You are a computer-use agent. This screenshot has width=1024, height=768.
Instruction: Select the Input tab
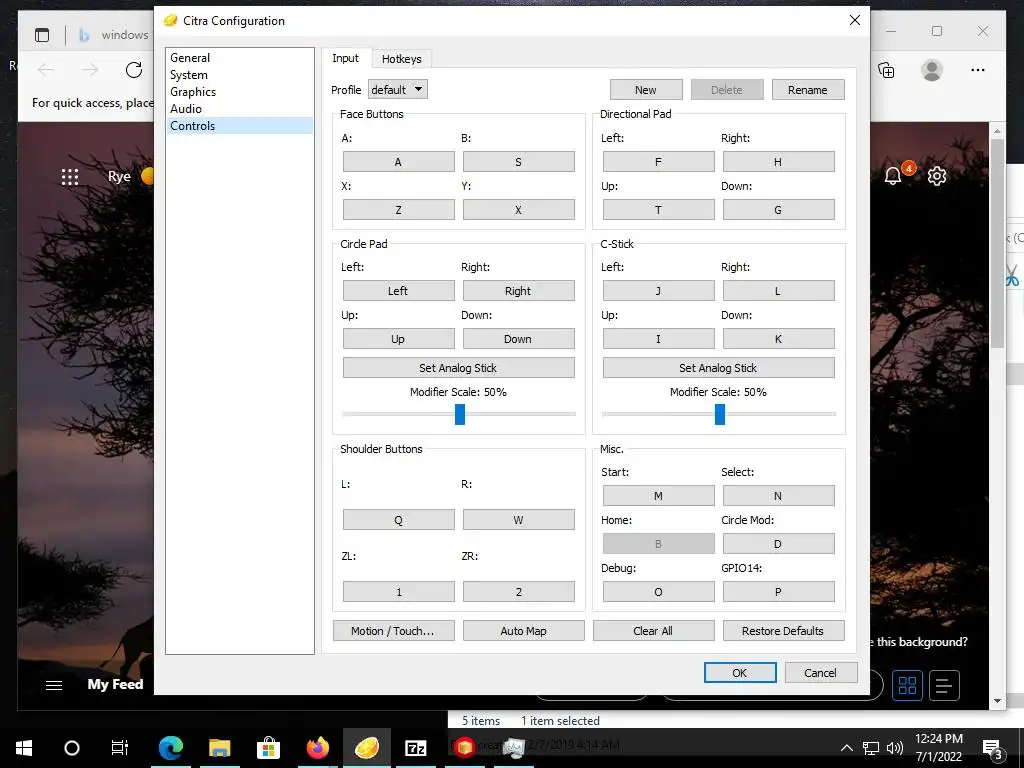click(x=345, y=58)
